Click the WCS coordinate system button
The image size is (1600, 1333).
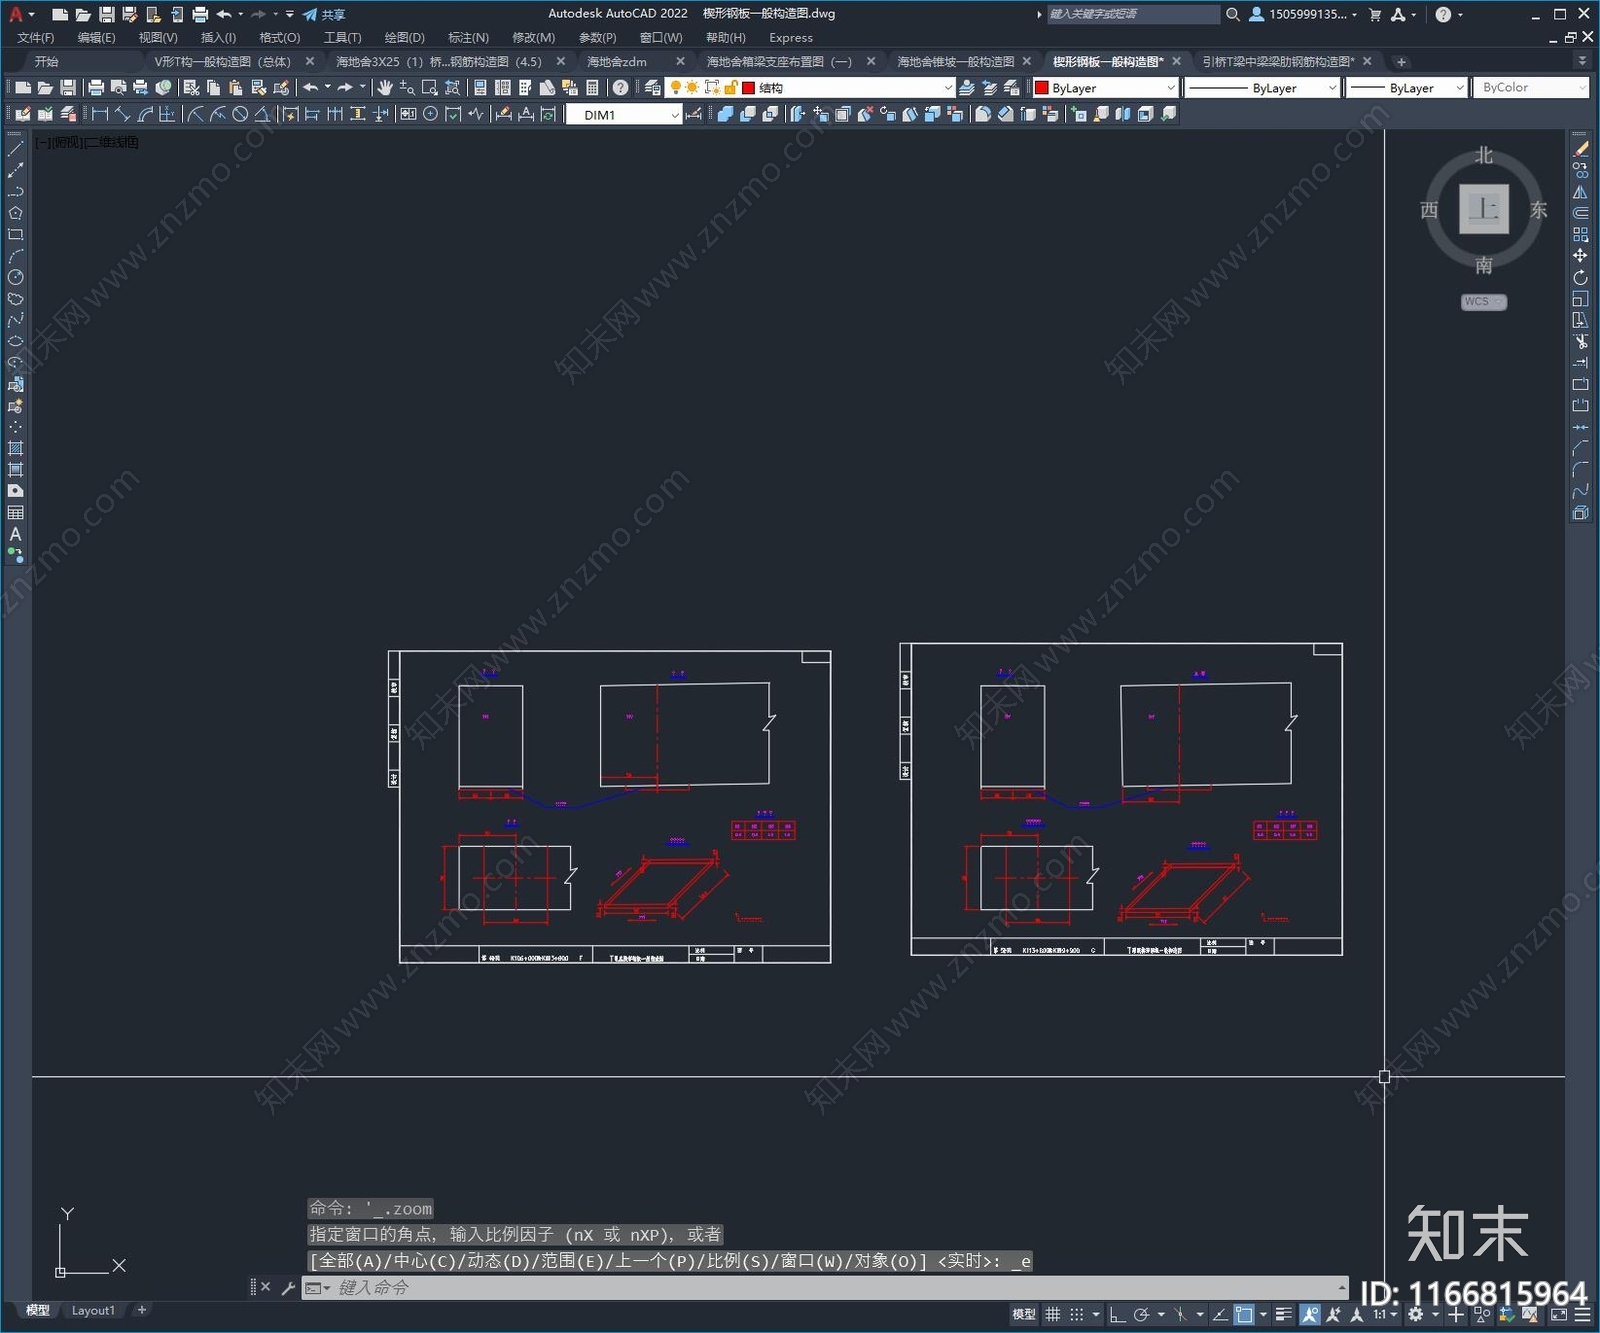pyautogui.click(x=1482, y=302)
